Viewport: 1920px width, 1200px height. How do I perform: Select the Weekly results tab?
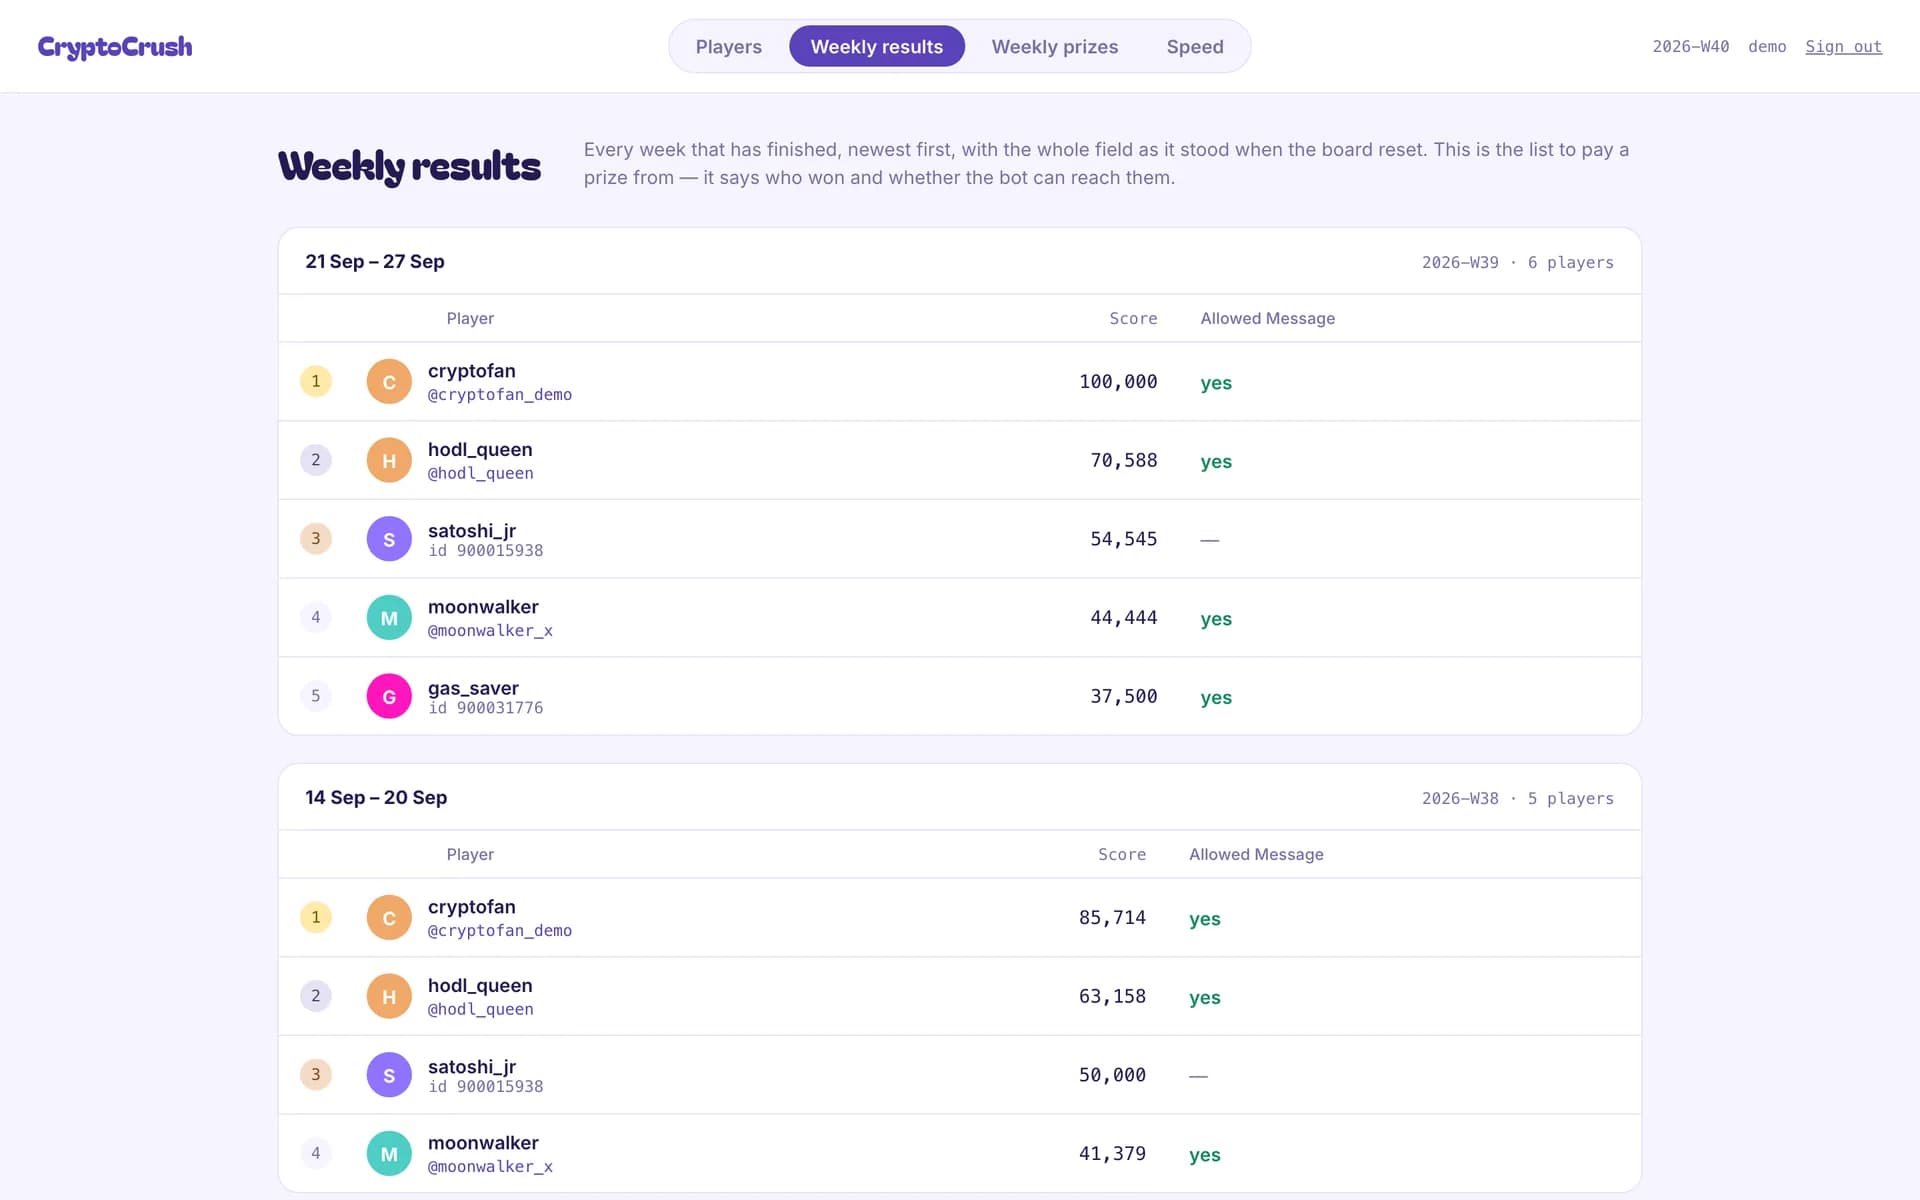877,47
